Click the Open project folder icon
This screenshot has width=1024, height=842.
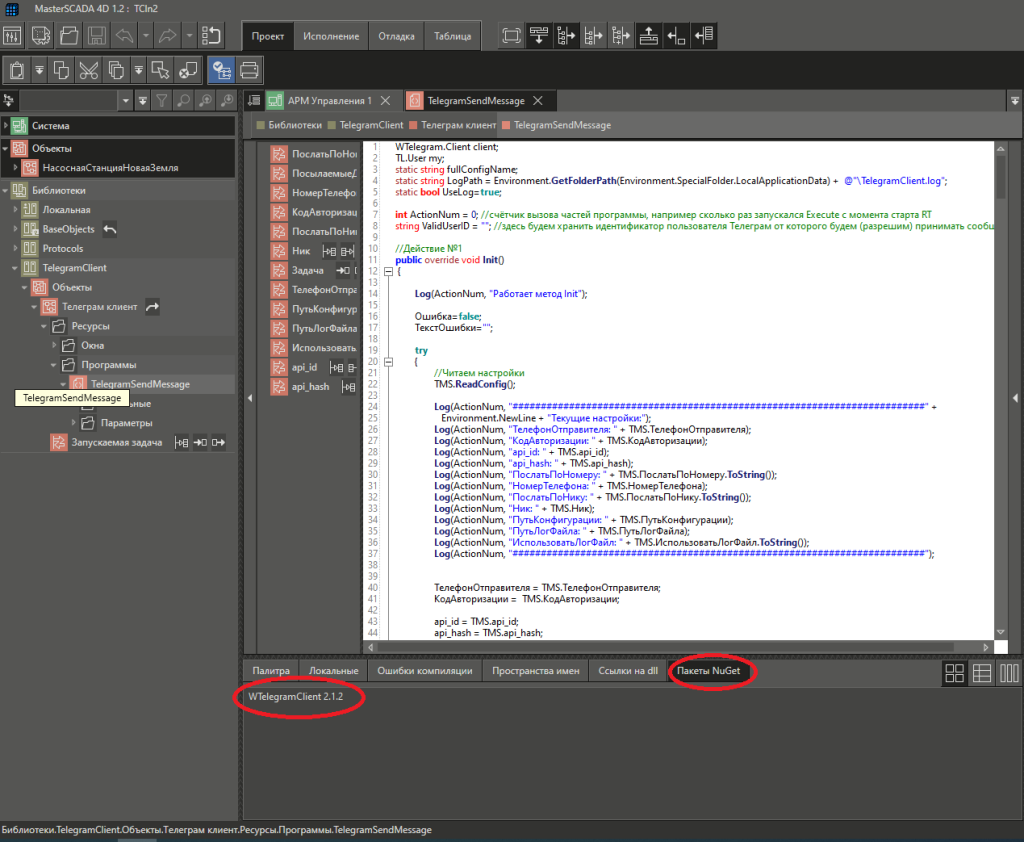coord(69,36)
